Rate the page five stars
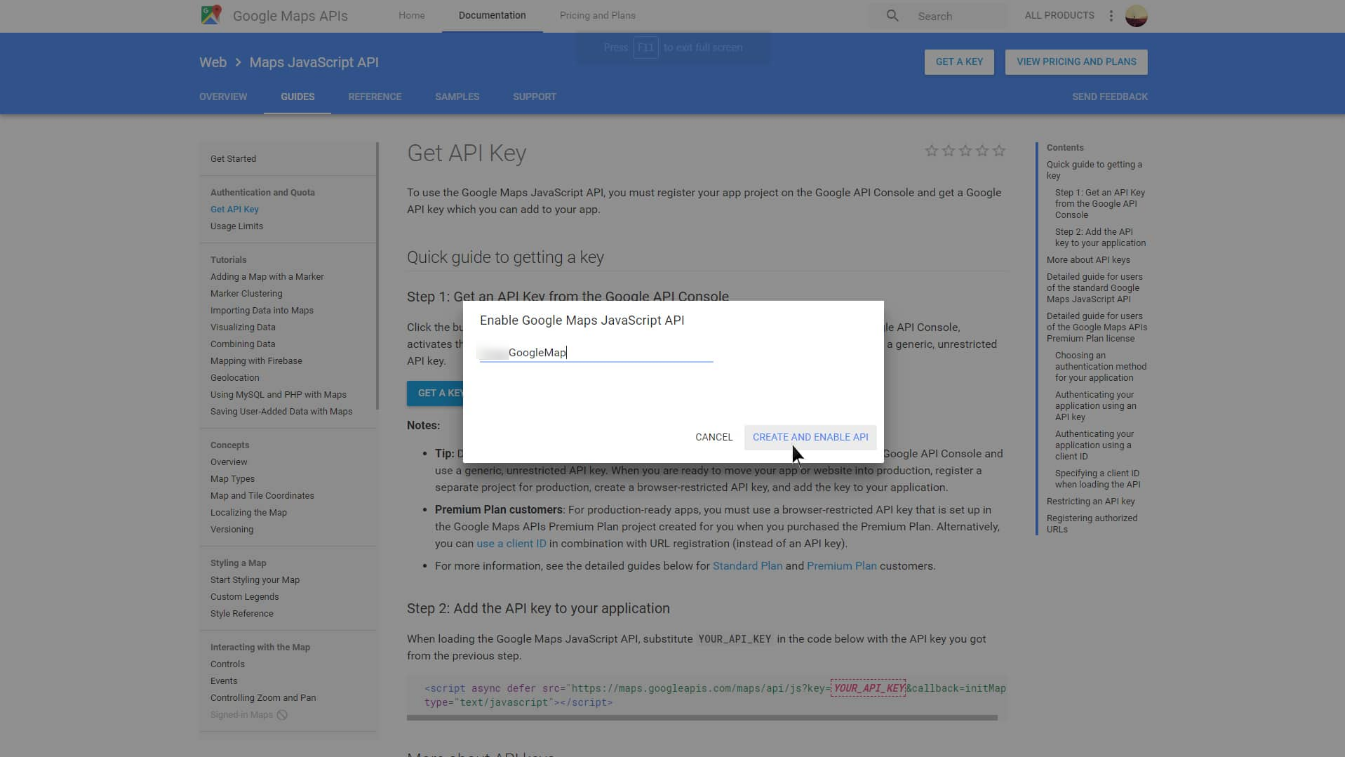This screenshot has height=757, width=1345. 999,151
